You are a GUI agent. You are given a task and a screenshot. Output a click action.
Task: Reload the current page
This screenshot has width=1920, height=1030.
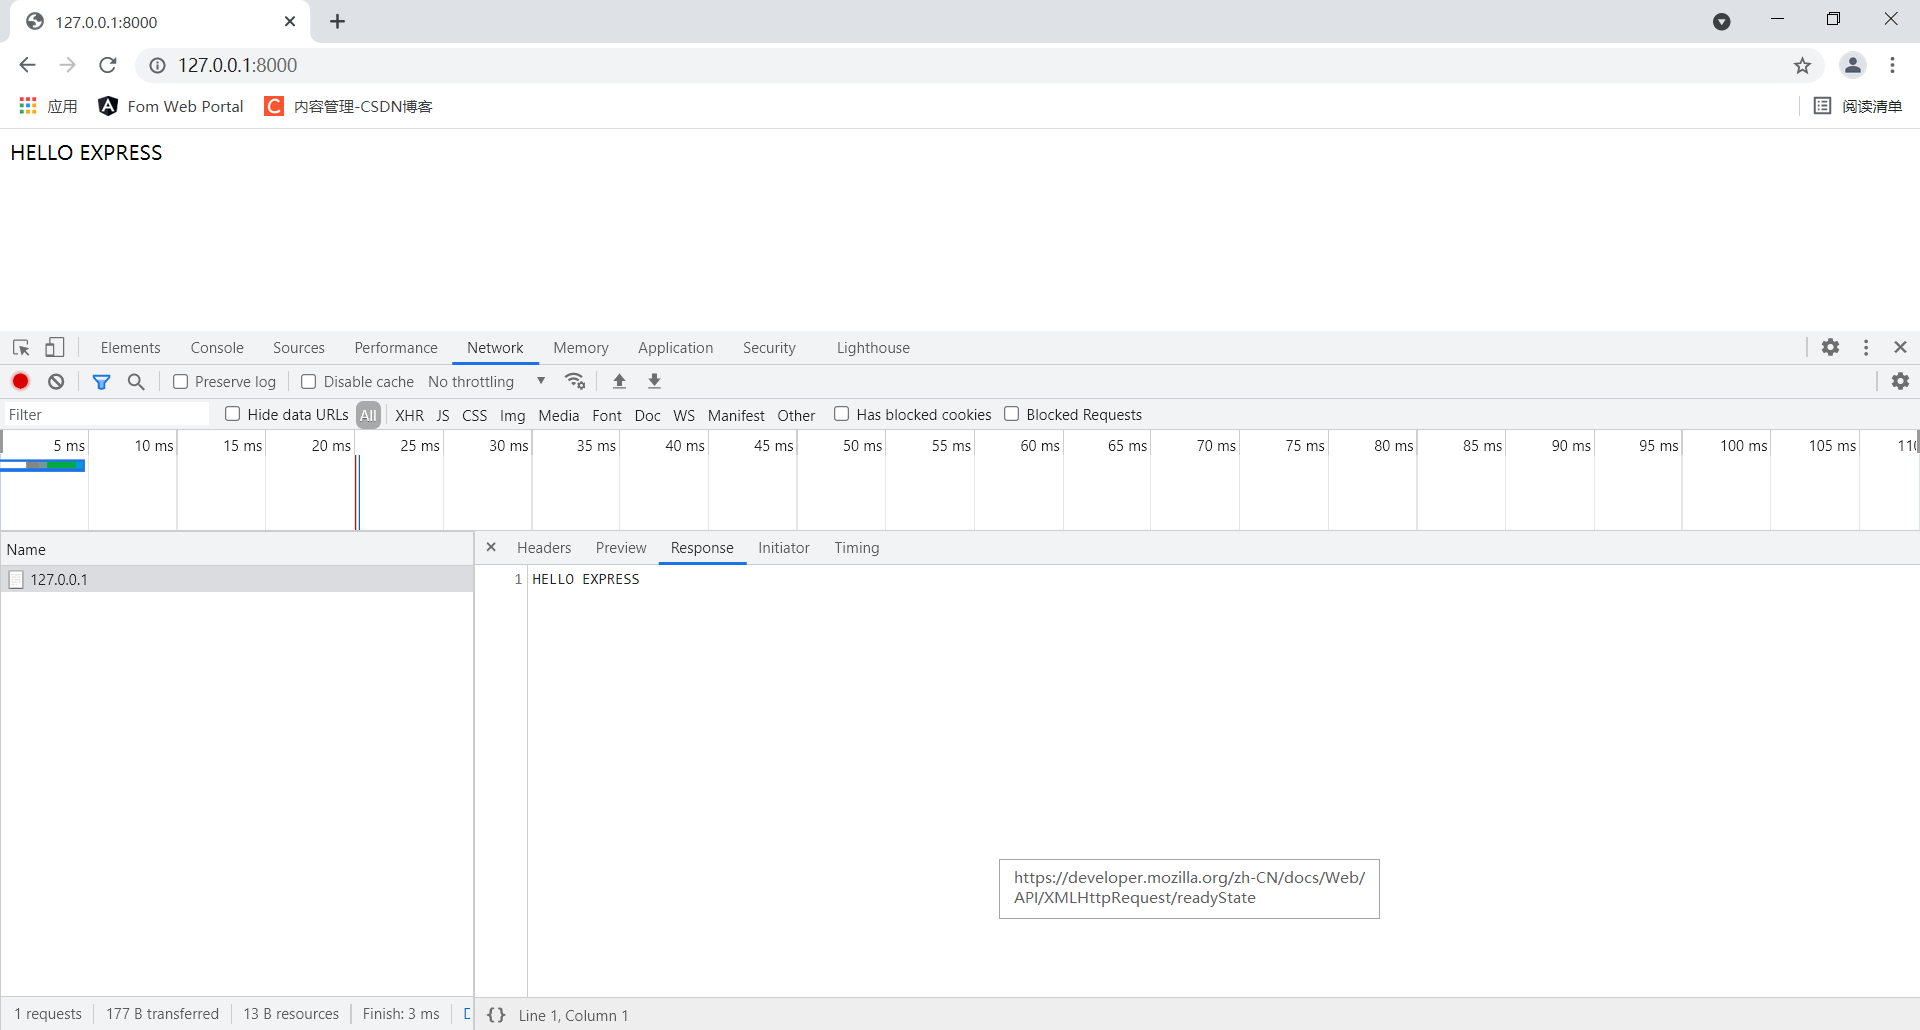click(108, 65)
